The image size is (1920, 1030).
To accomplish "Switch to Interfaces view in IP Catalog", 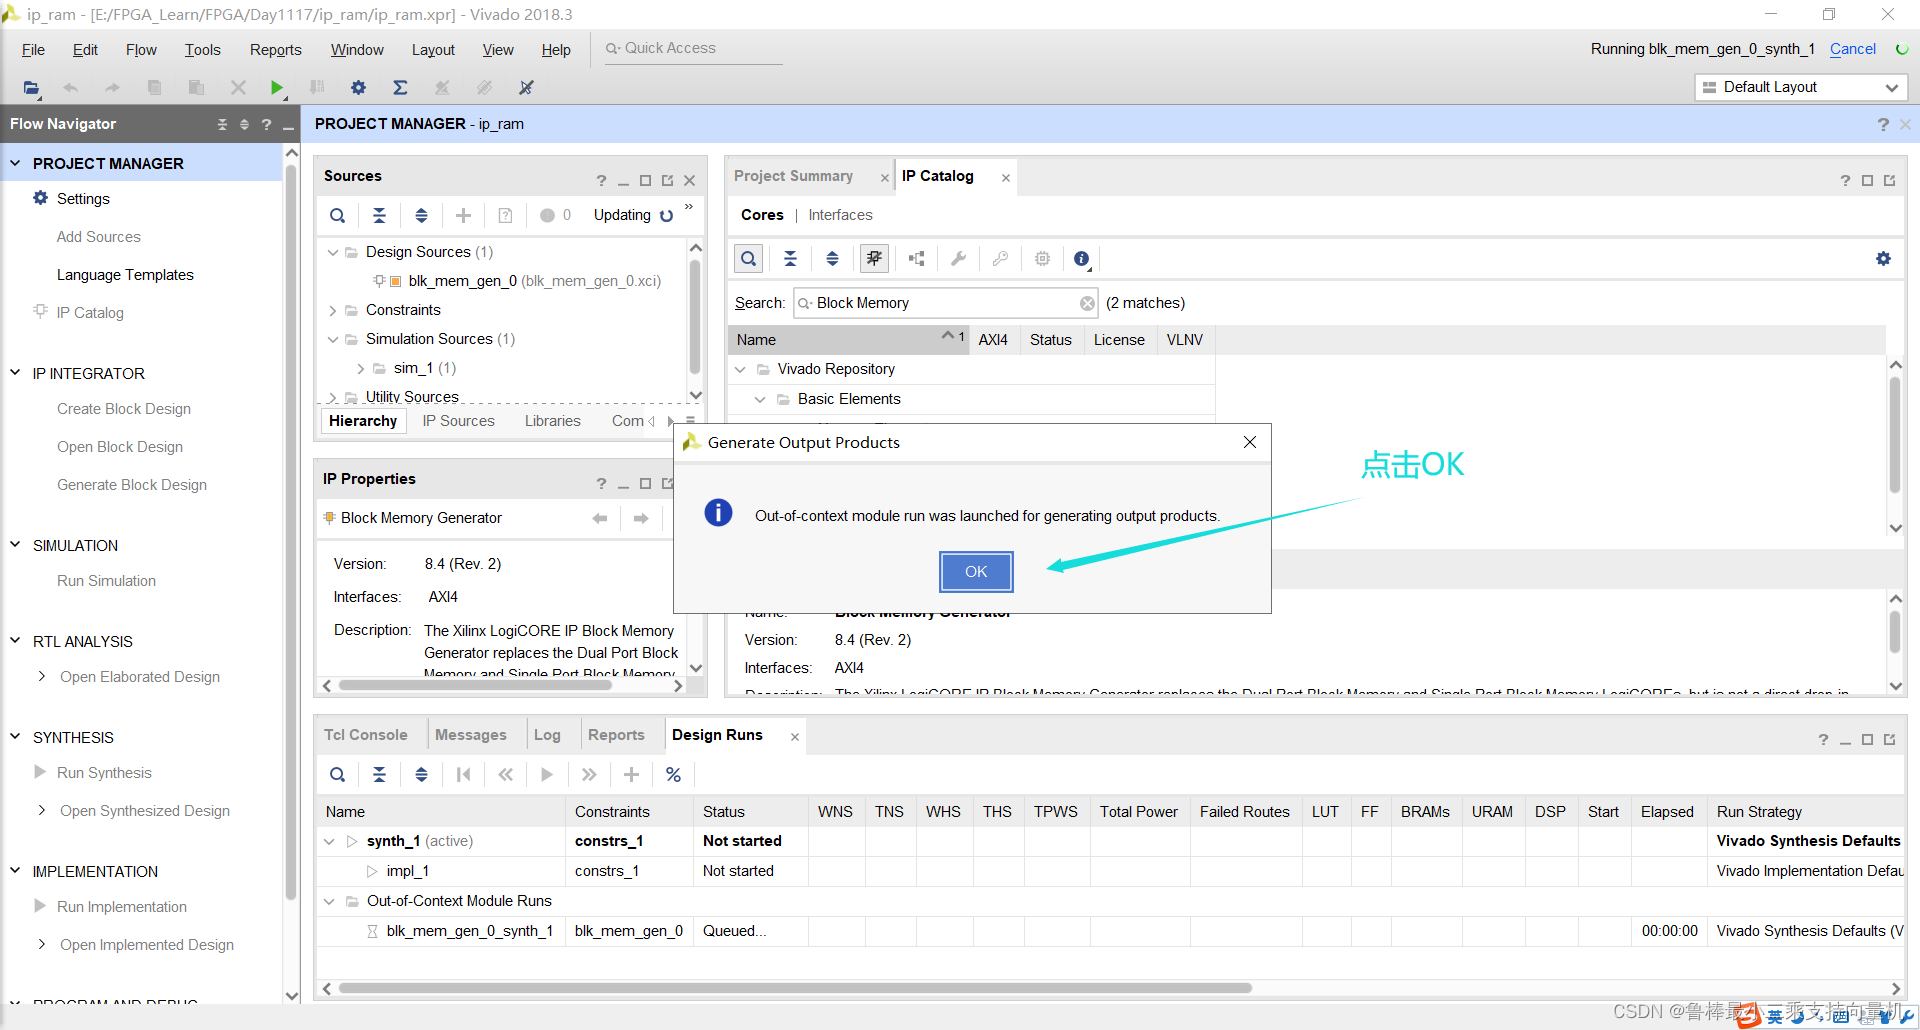I will (840, 215).
